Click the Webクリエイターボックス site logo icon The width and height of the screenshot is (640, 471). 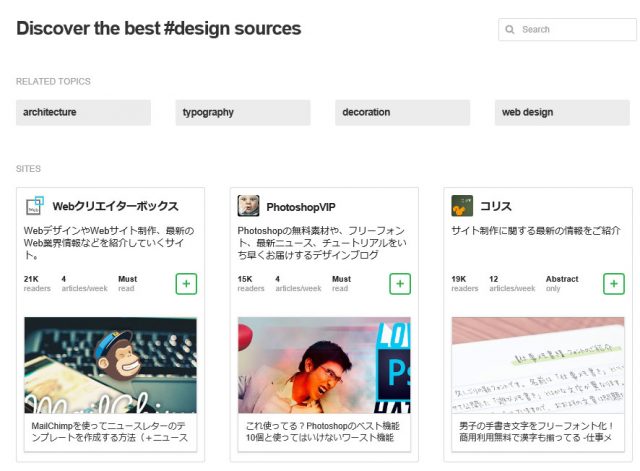[x=35, y=206]
